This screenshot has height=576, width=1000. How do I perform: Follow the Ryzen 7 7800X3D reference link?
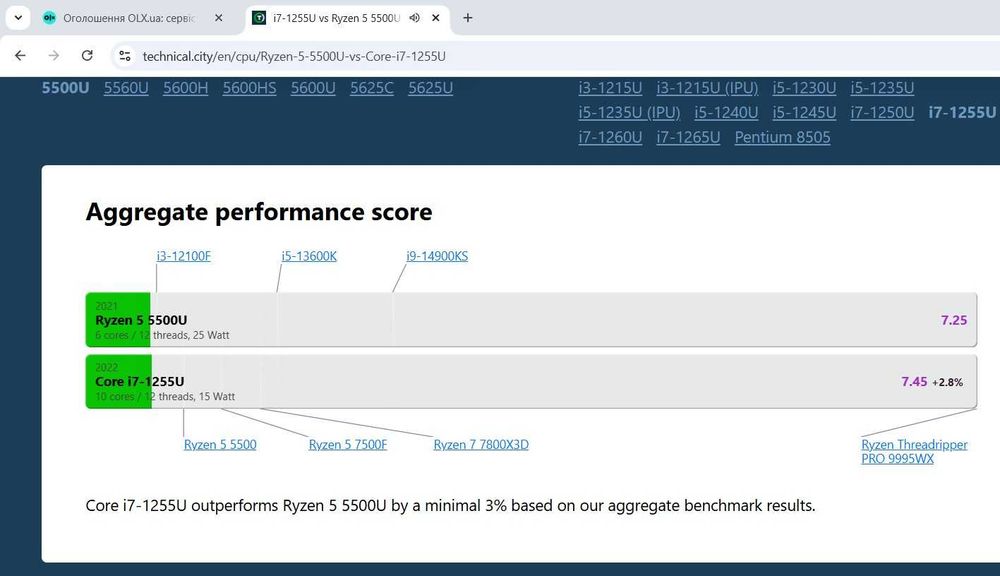click(x=481, y=445)
